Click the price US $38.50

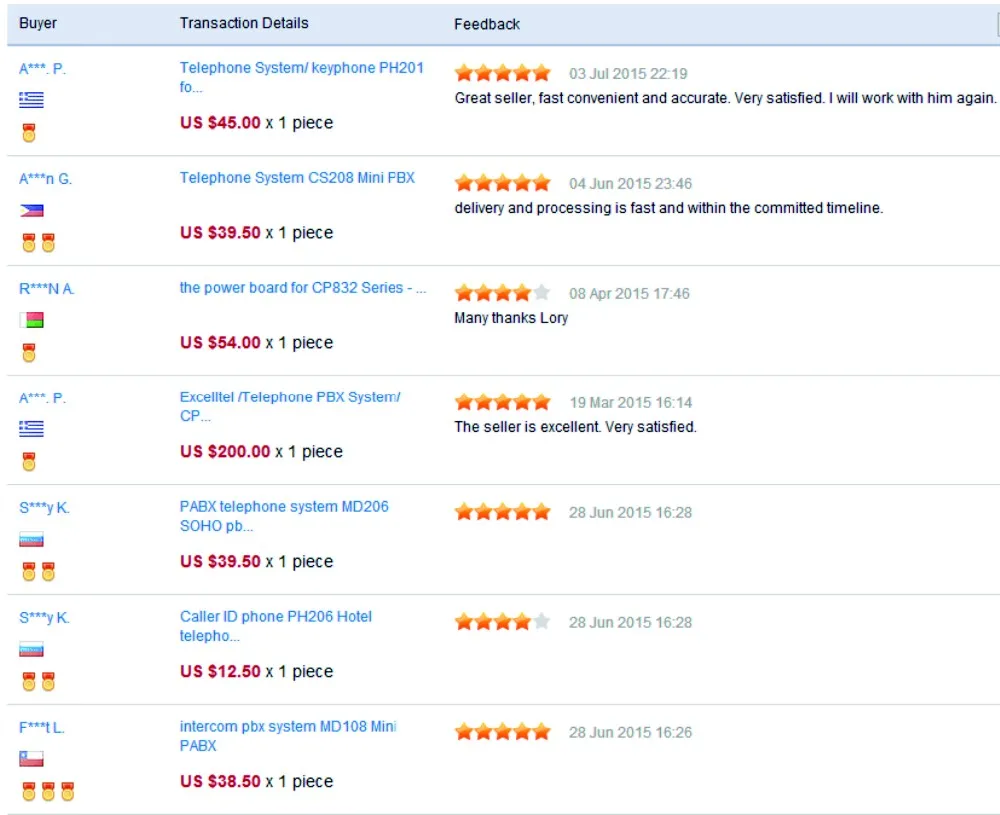coord(220,781)
